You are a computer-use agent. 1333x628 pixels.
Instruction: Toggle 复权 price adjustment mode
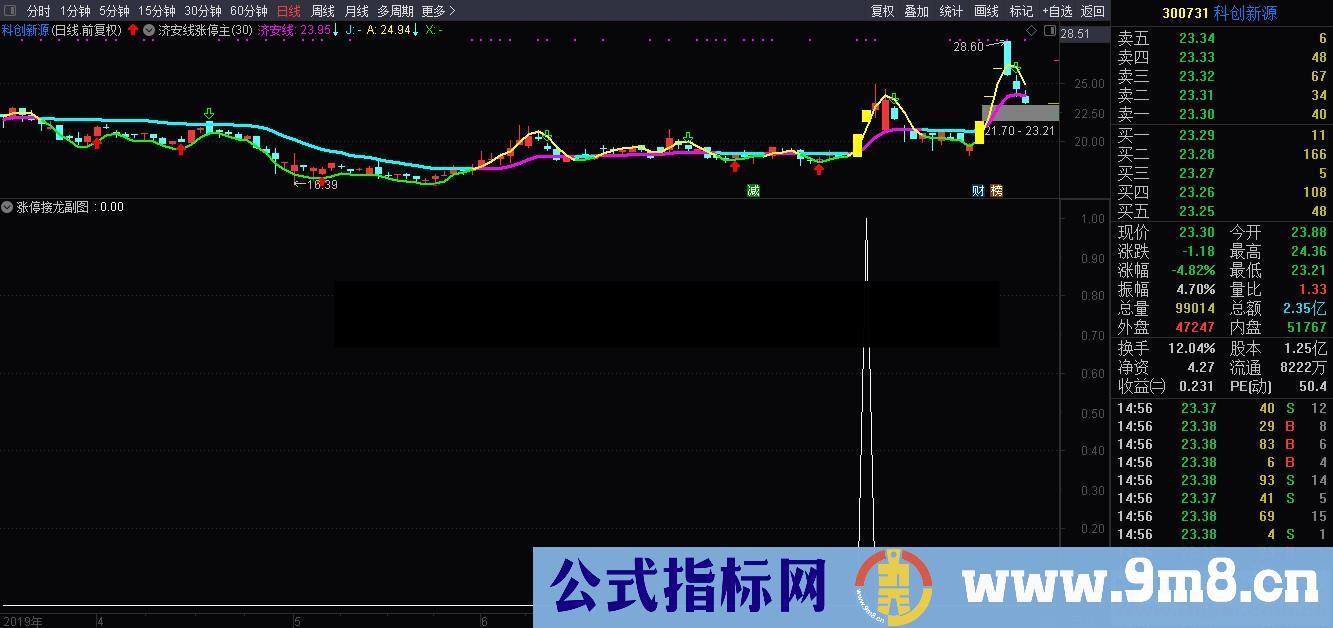click(881, 11)
